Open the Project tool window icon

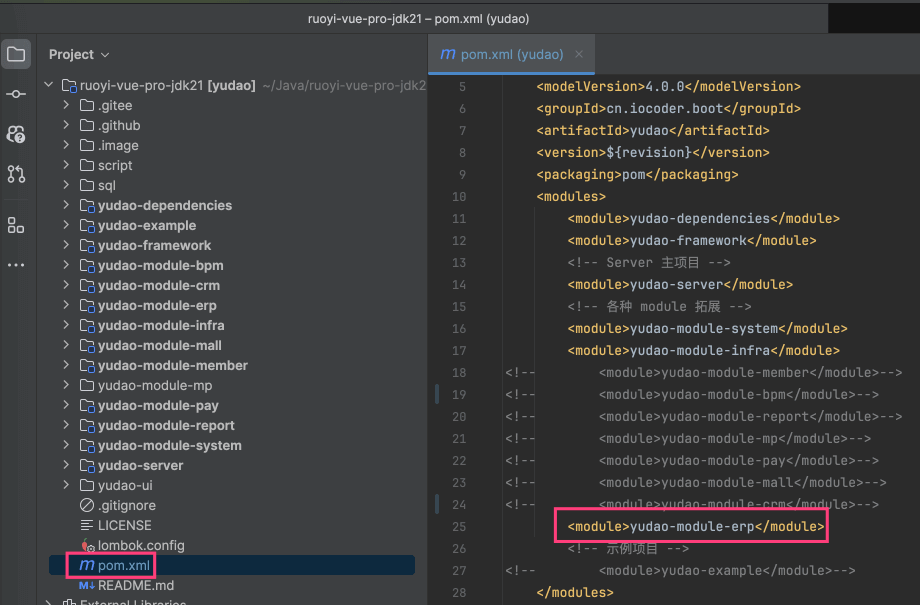[16, 54]
